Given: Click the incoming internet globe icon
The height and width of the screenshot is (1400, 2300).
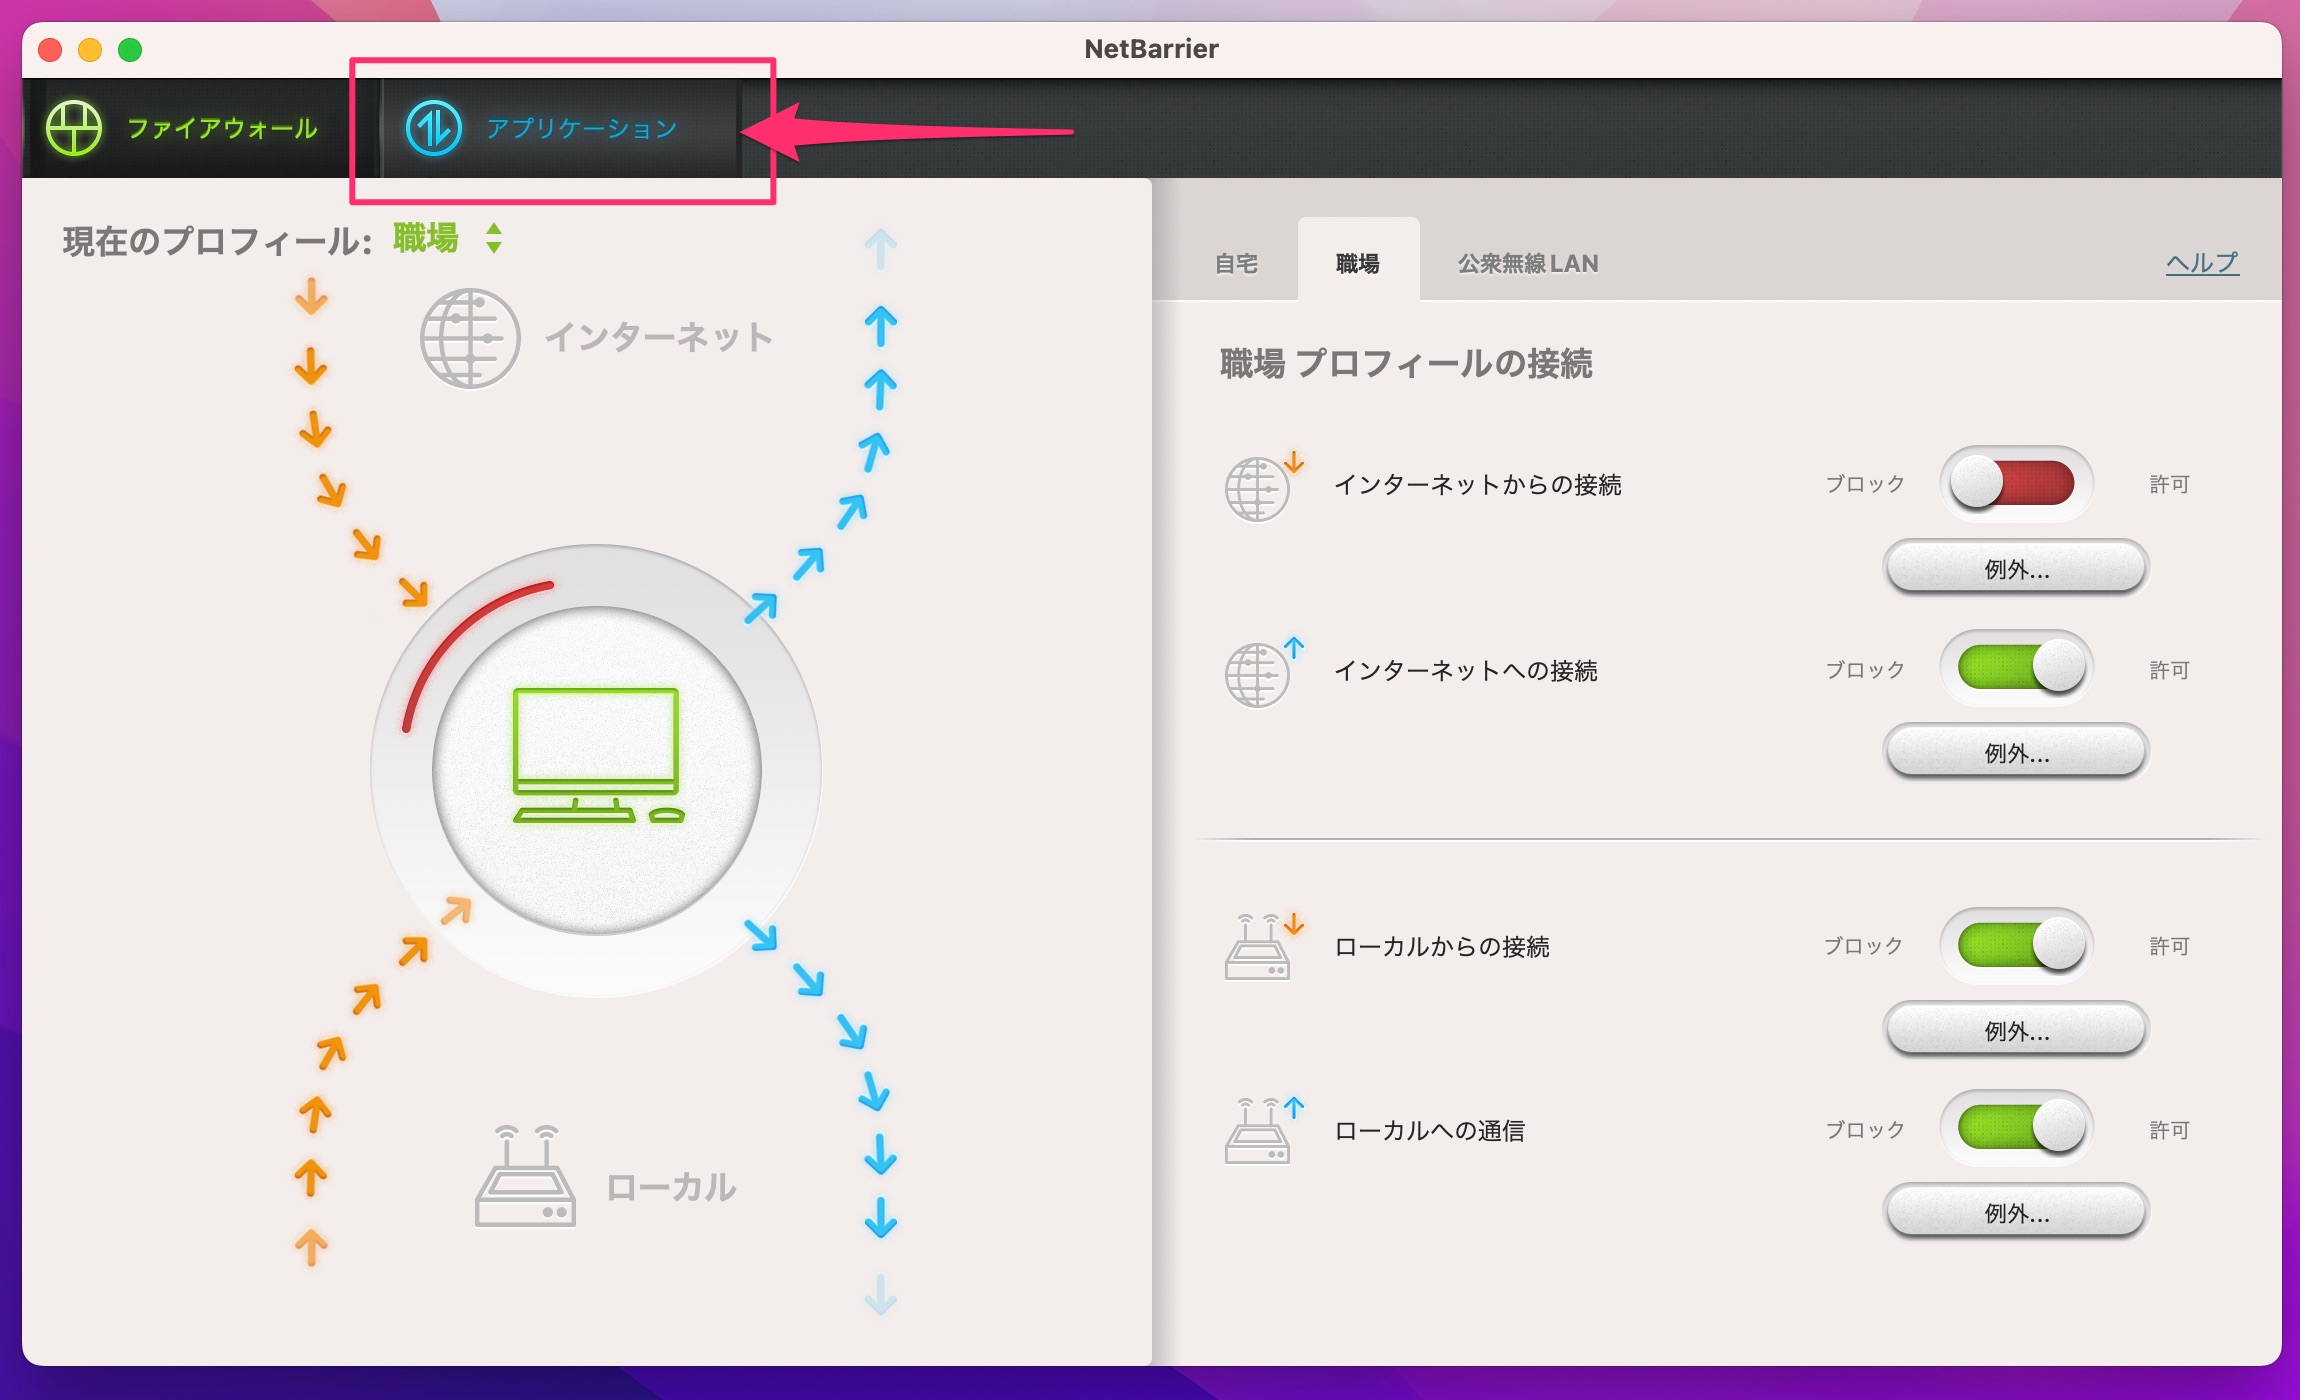Looking at the screenshot, I should click(x=1264, y=486).
